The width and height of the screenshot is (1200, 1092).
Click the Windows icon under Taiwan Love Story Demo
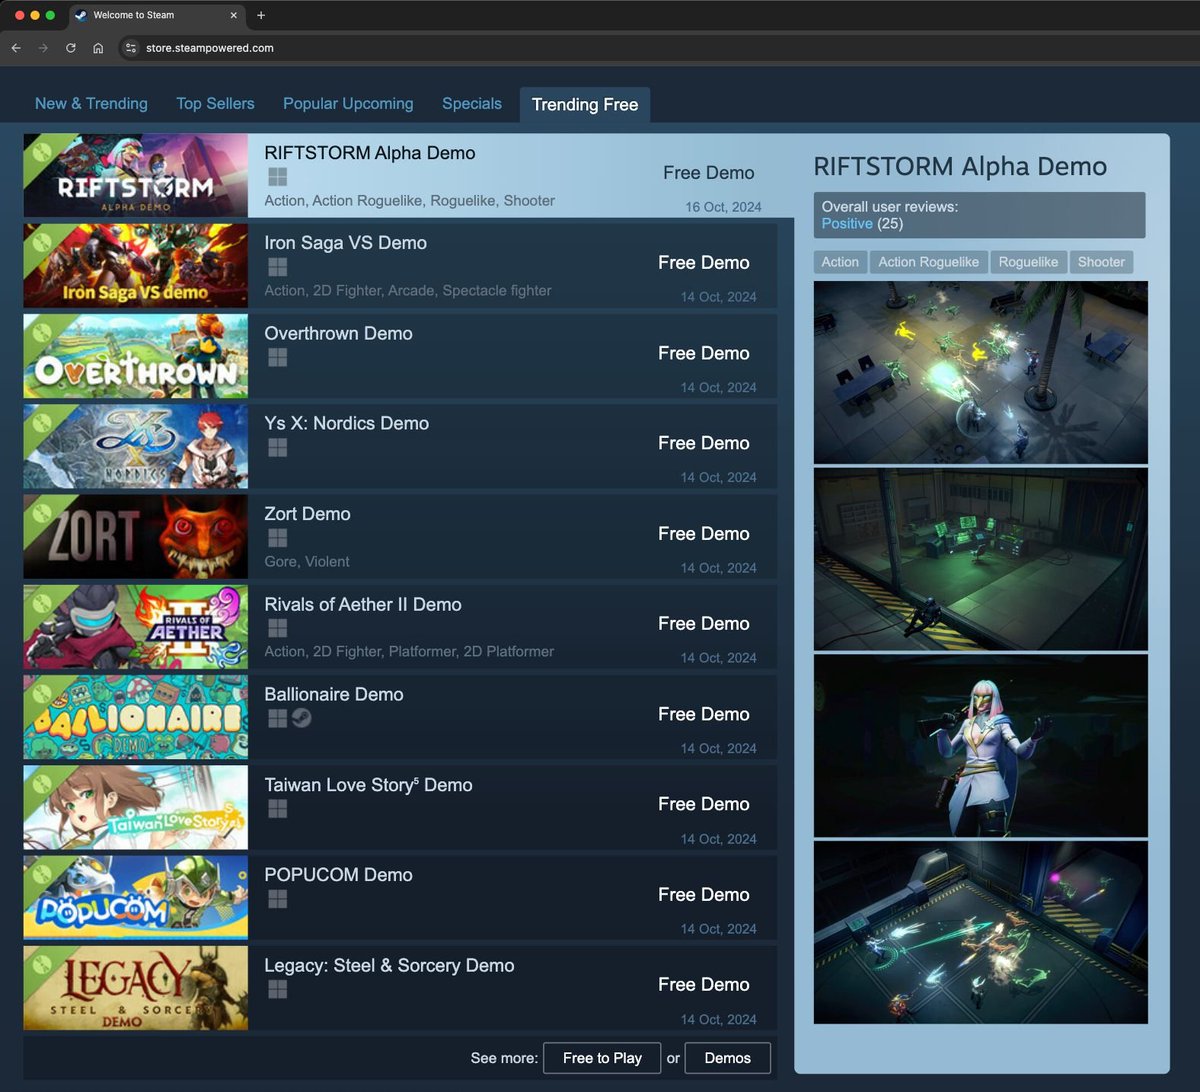pos(278,809)
